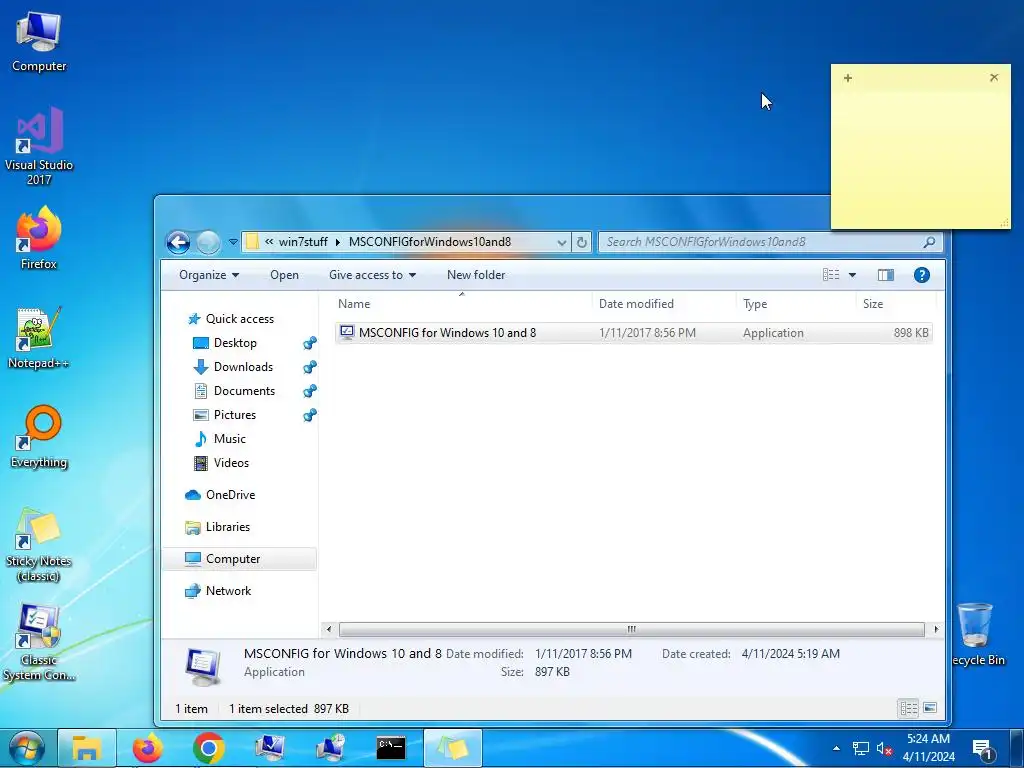This screenshot has width=1024, height=768.
Task: Toggle the preview pane button
Action: coord(886,275)
